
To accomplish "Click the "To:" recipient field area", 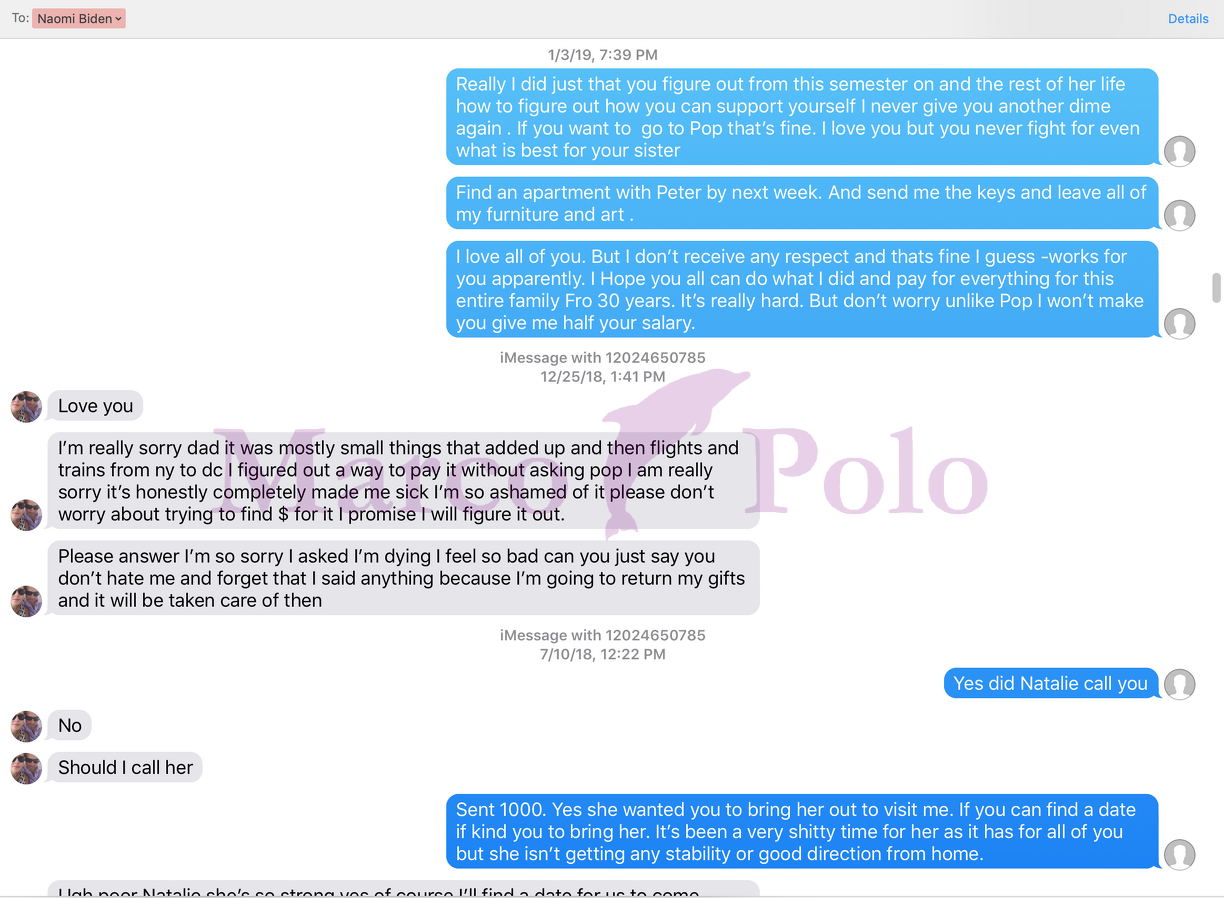I will (x=600, y=19).
